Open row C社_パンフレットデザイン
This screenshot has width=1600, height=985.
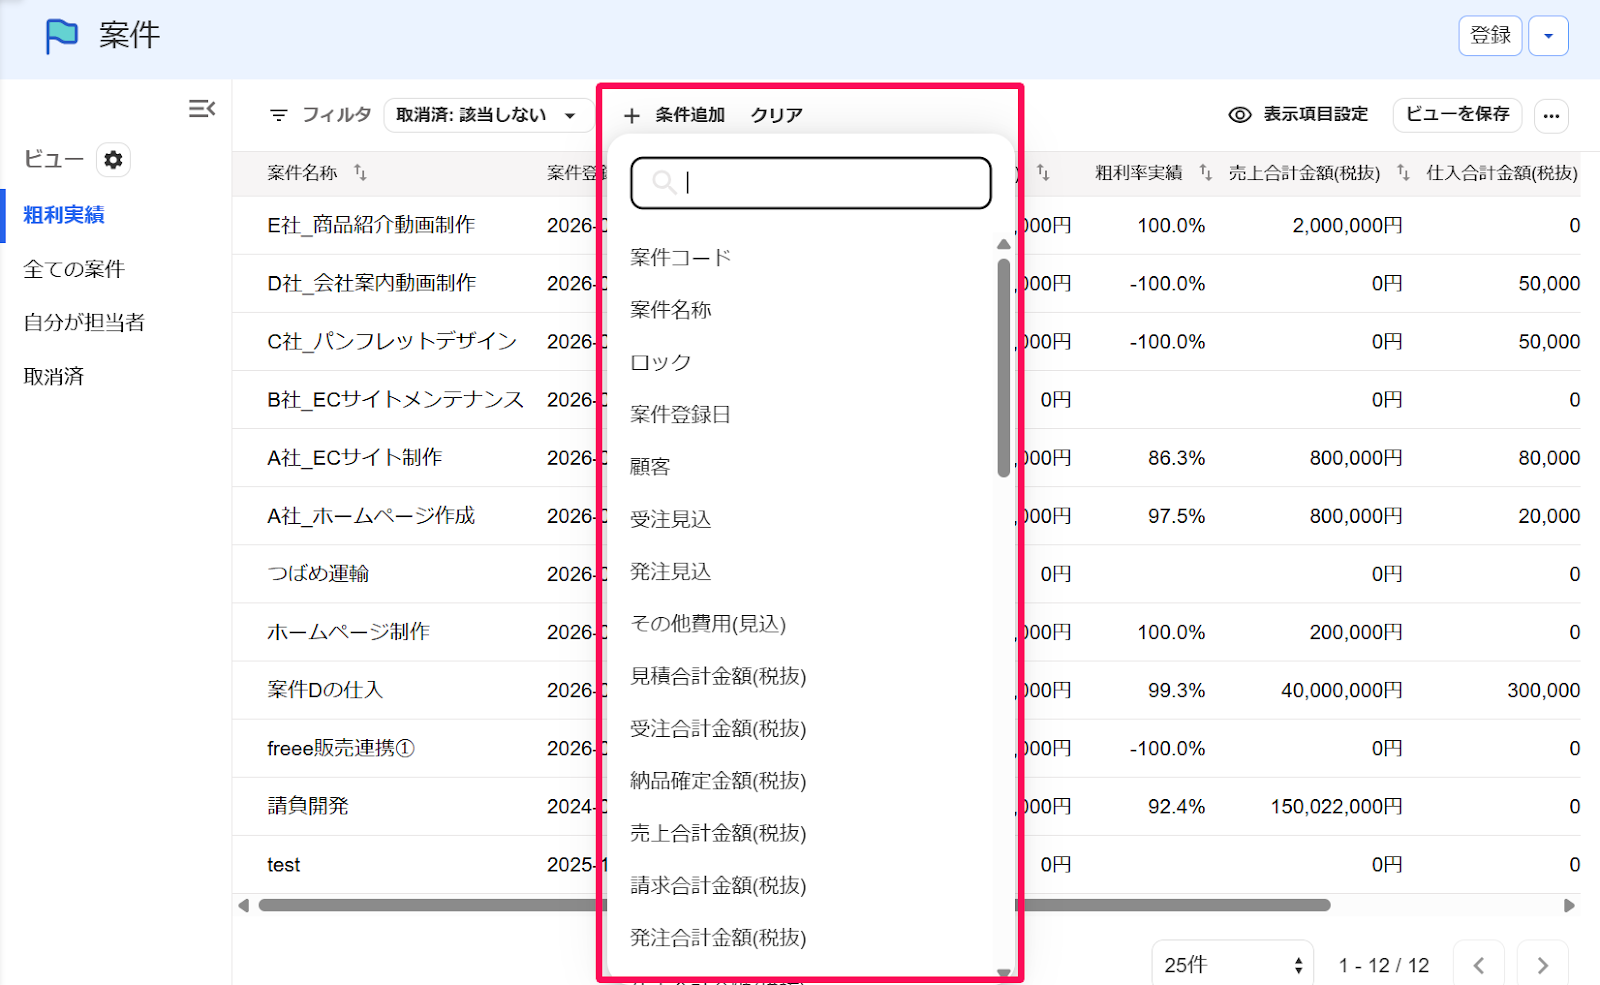point(392,342)
